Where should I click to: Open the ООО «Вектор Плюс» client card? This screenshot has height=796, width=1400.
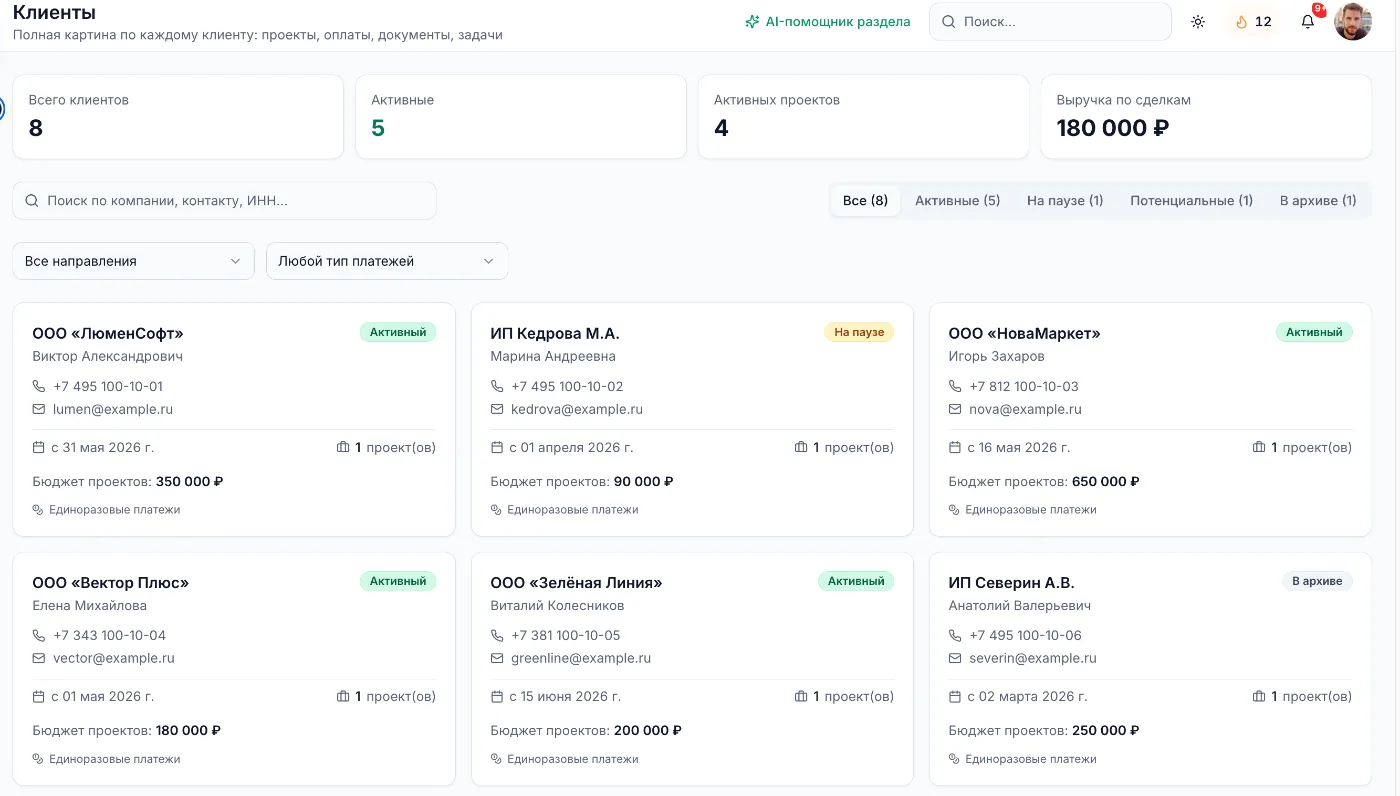tap(234, 669)
